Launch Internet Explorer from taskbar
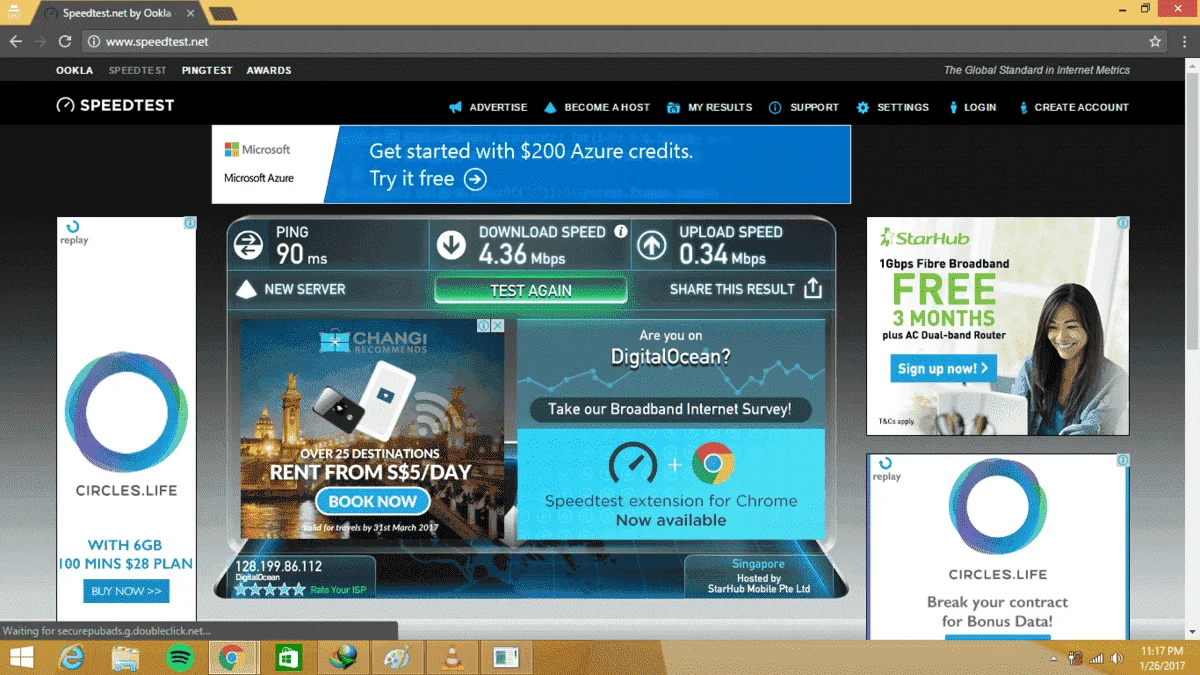1200x675 pixels. tap(72, 657)
